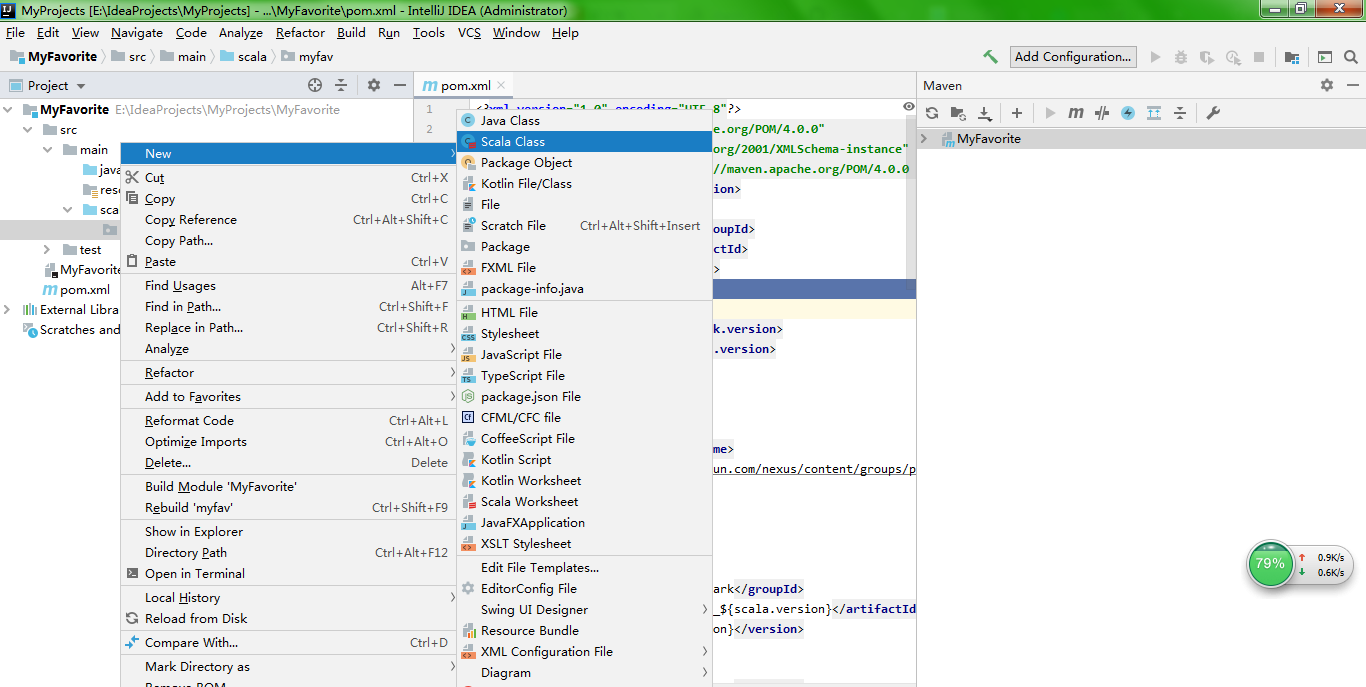1366x687 pixels.
Task: Click the green 79% network monitor widget
Action: coord(1270,564)
